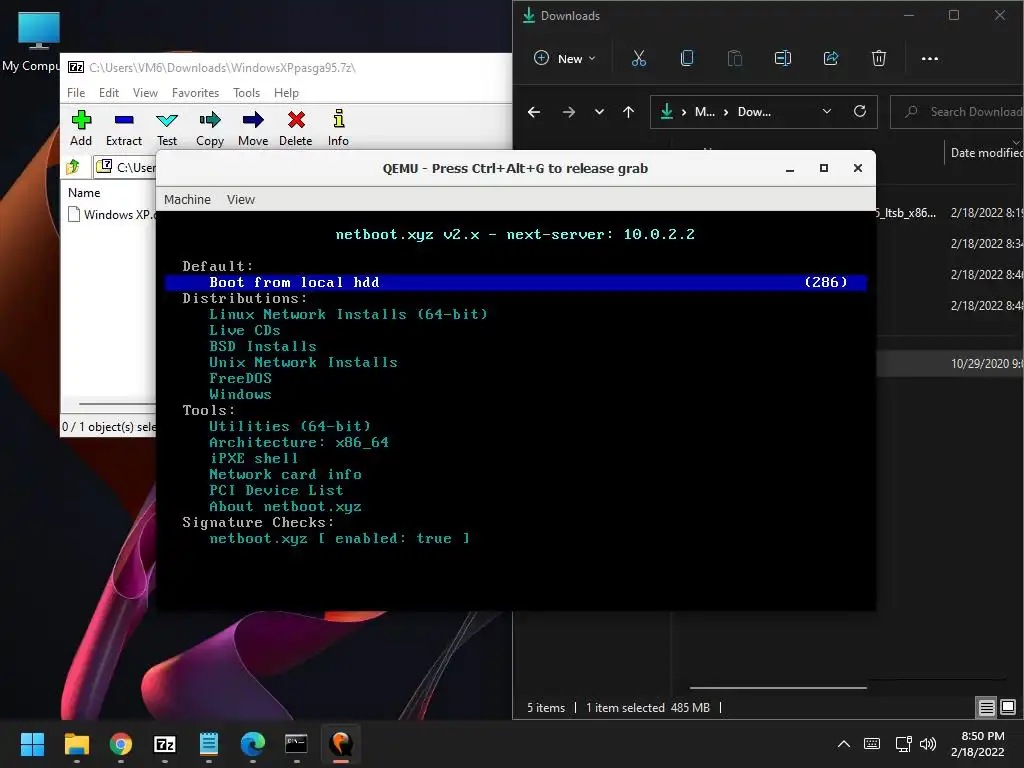1024x768 pixels.
Task: Click Paste icon in Downloads toolbar
Action: (x=735, y=58)
